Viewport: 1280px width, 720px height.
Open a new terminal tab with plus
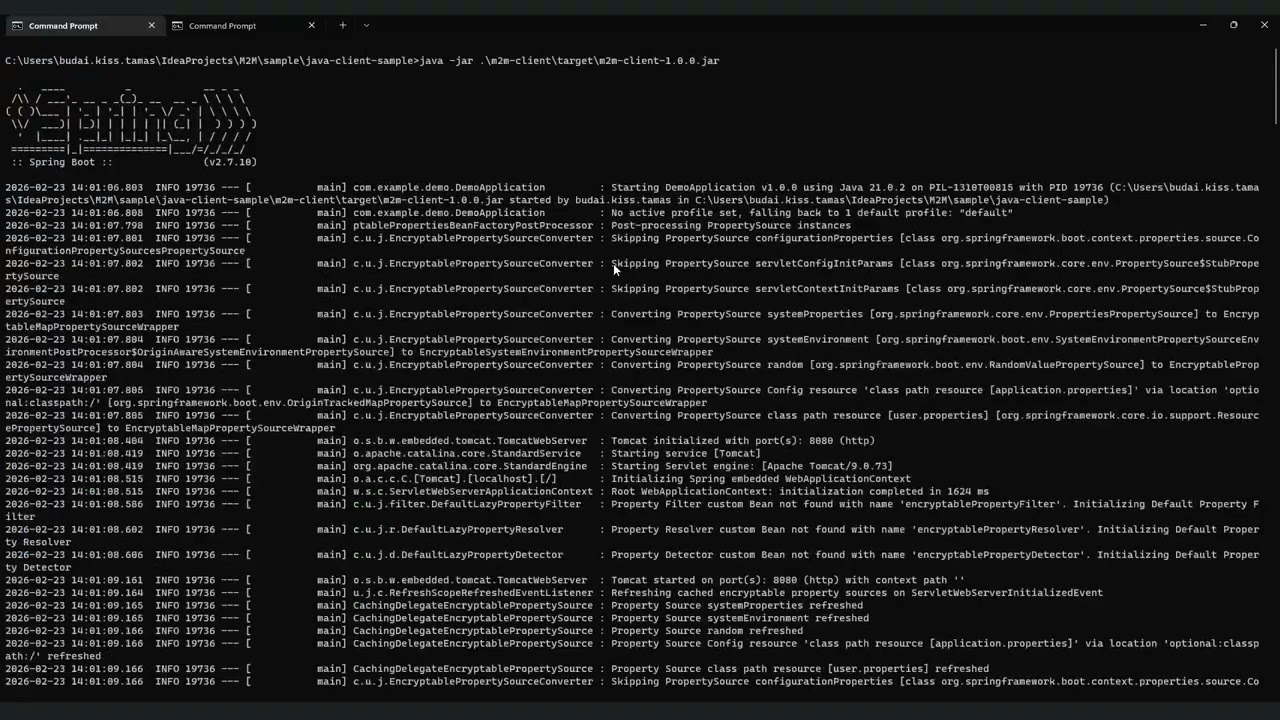click(342, 26)
